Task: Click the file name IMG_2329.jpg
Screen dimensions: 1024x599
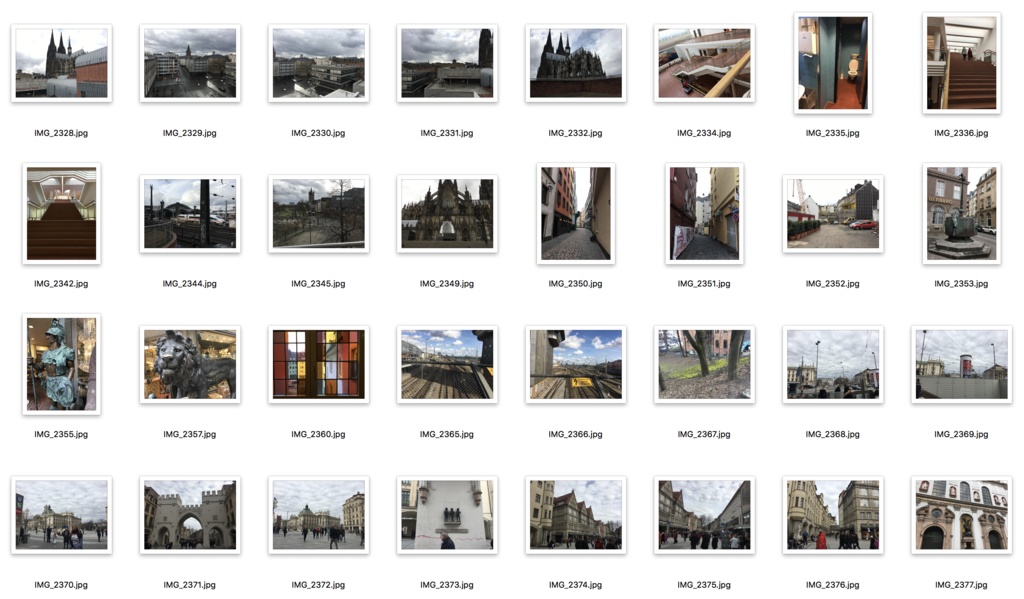Action: point(190,133)
